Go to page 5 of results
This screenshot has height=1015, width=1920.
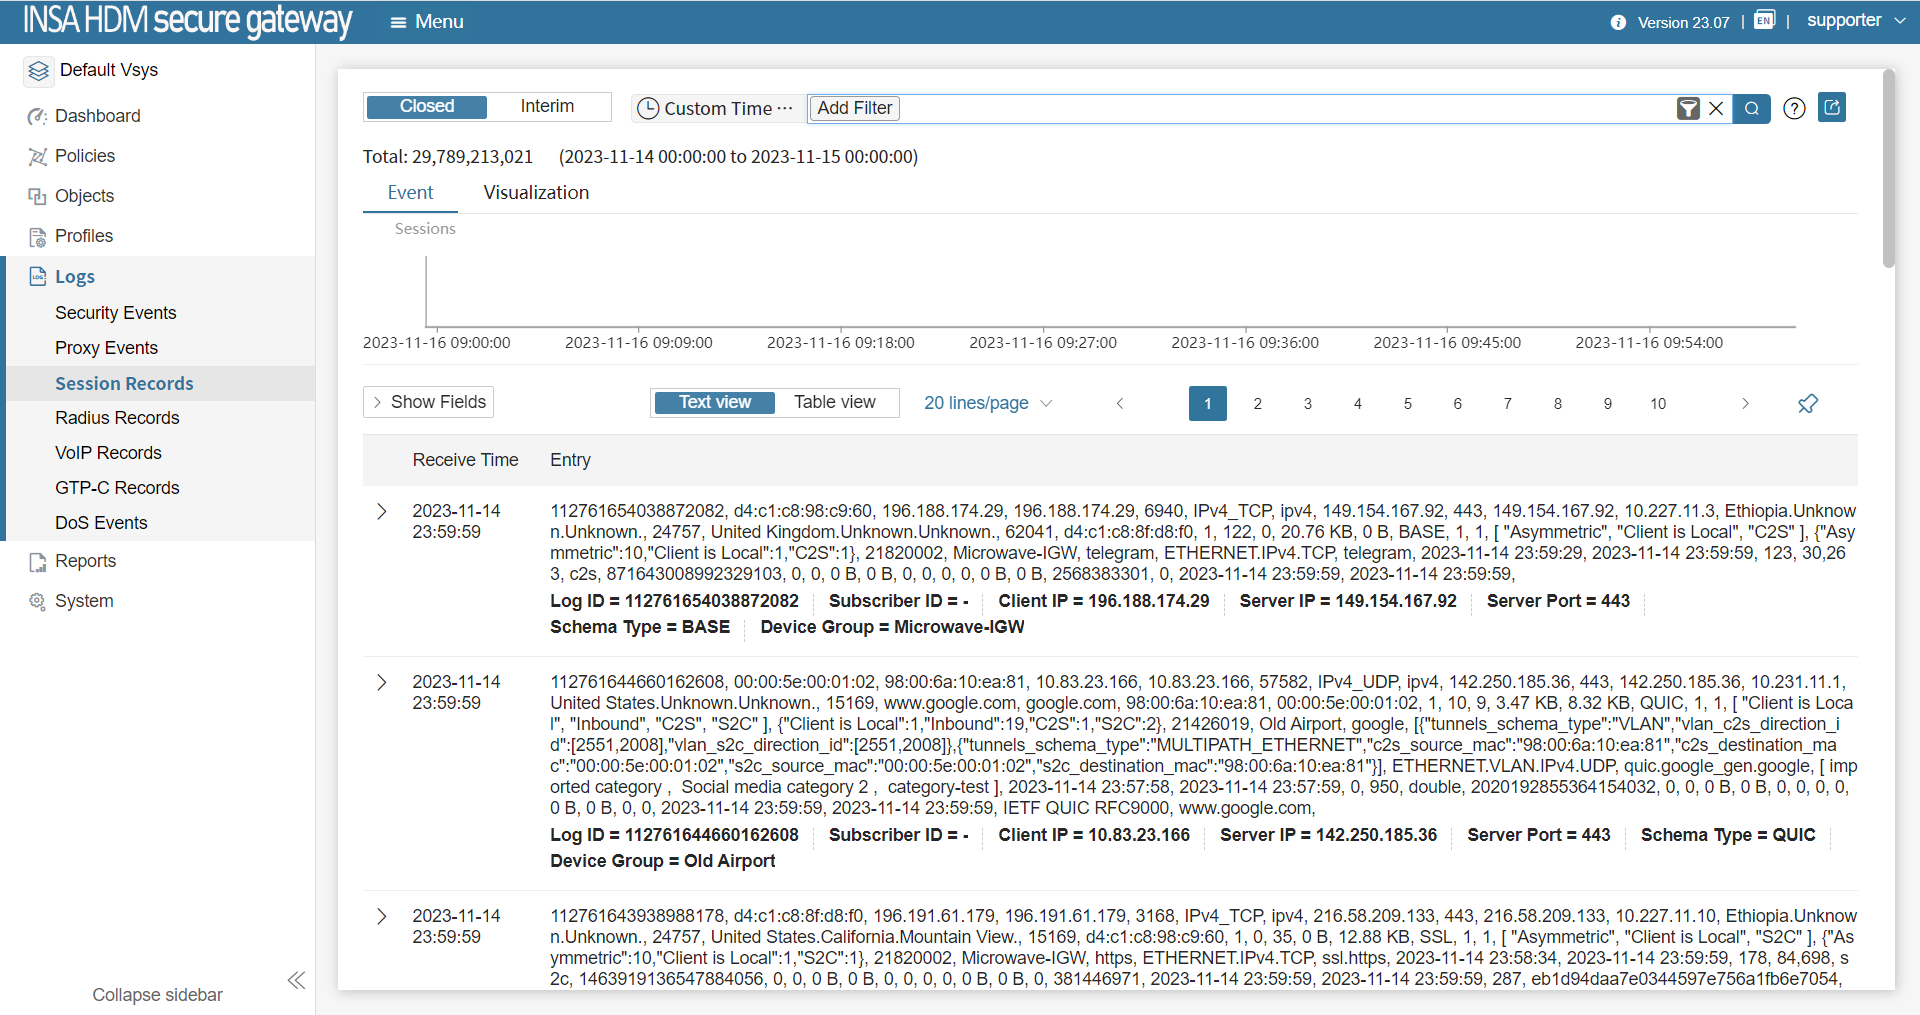1407,403
